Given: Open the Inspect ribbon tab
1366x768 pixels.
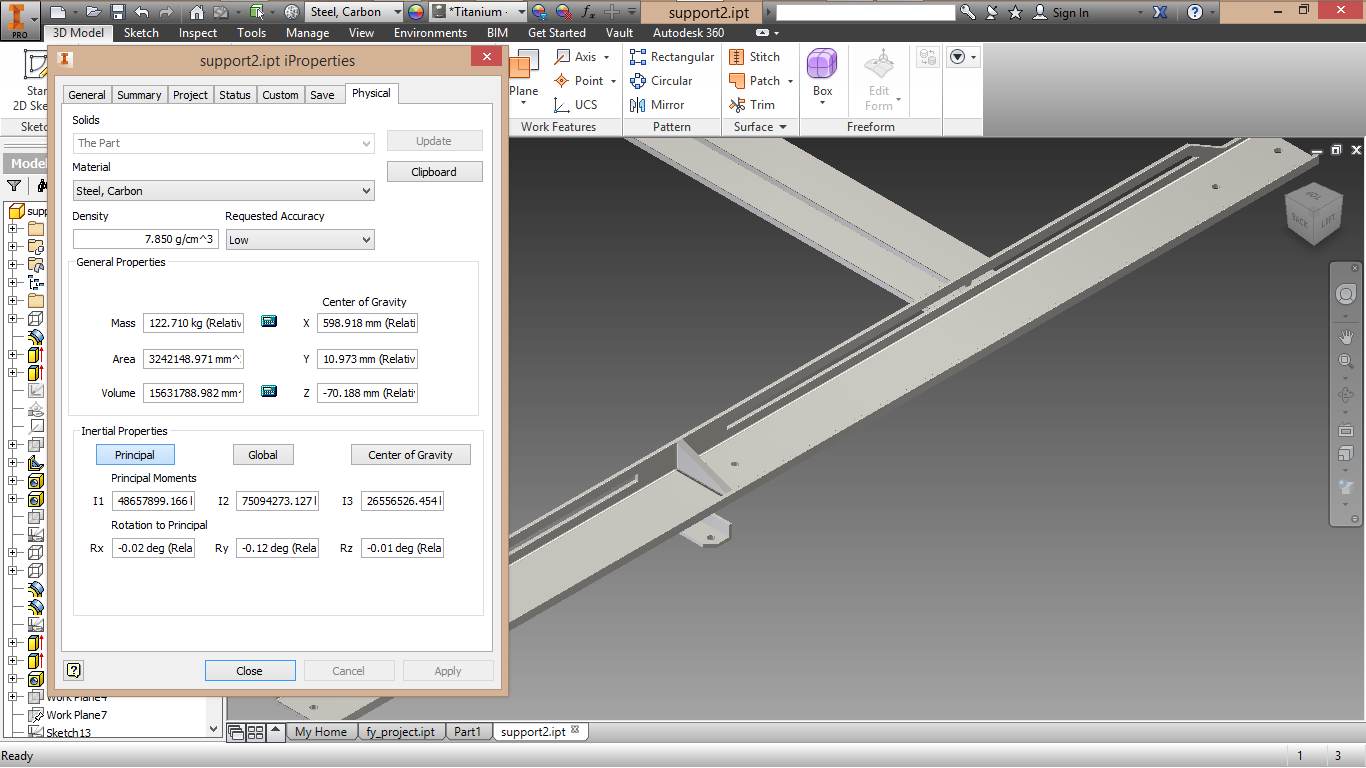Looking at the screenshot, I should click(x=198, y=33).
